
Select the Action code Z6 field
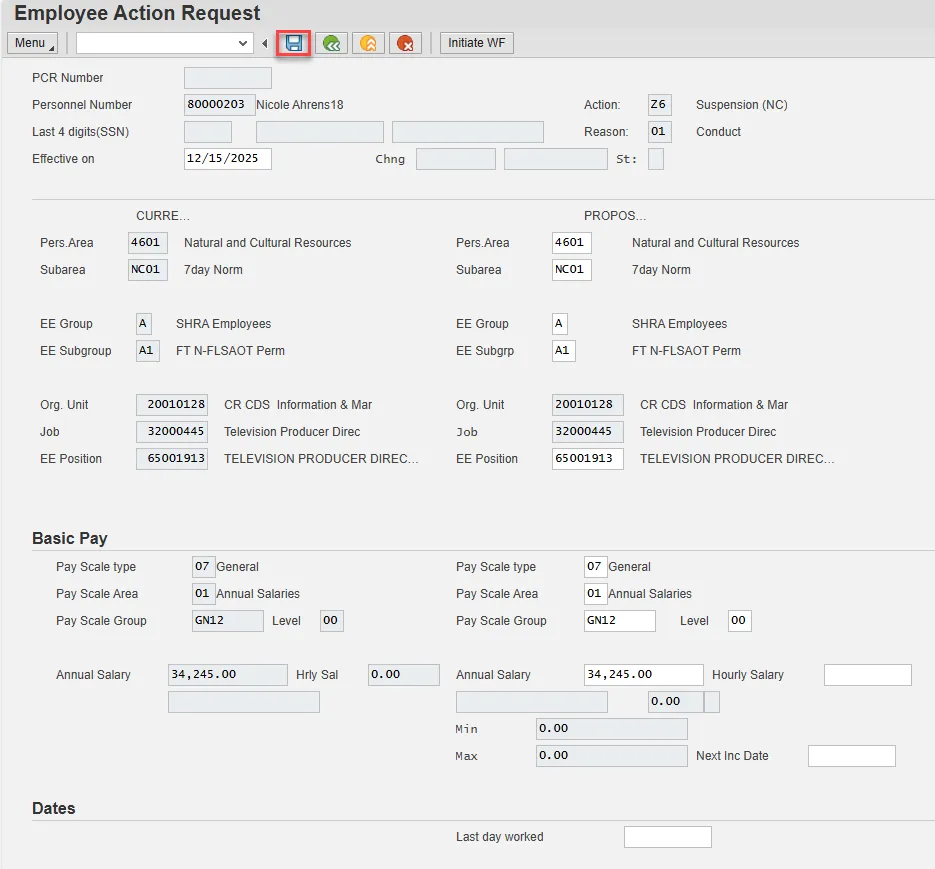(659, 105)
